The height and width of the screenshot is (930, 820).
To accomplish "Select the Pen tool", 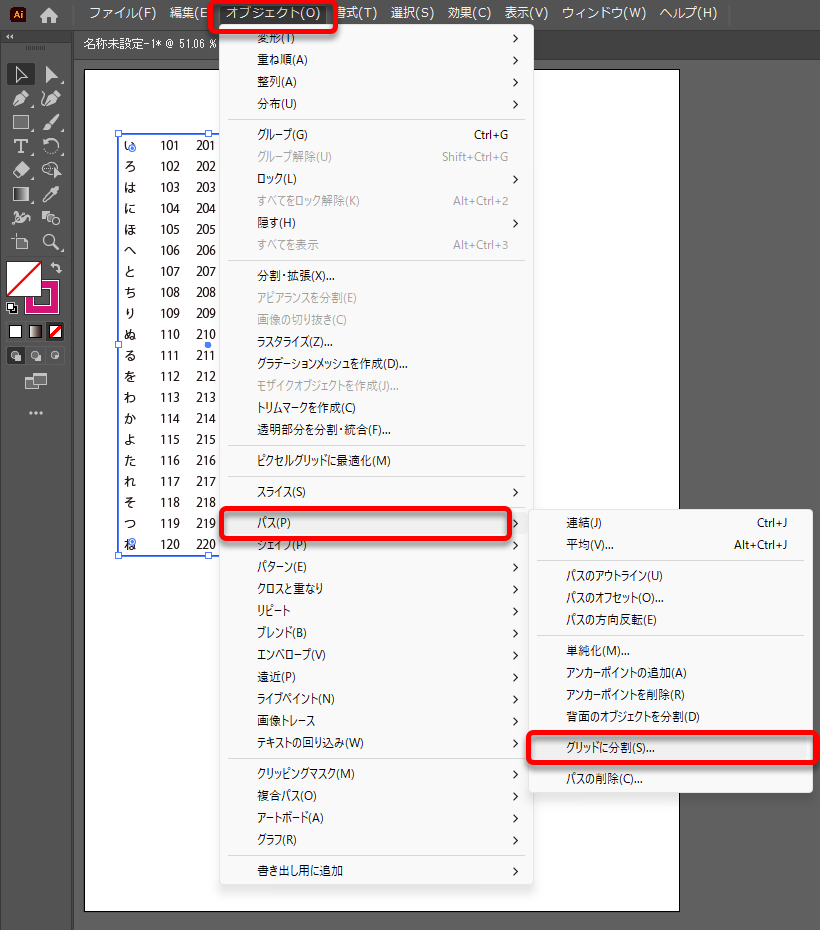I will (20, 98).
